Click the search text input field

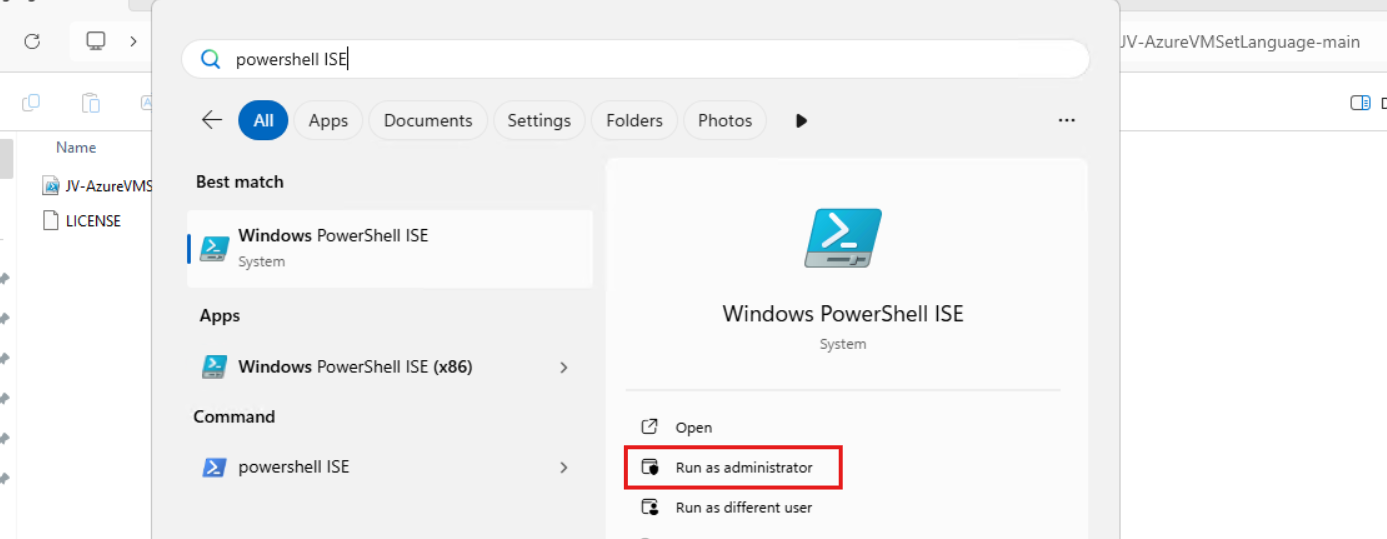coord(650,60)
